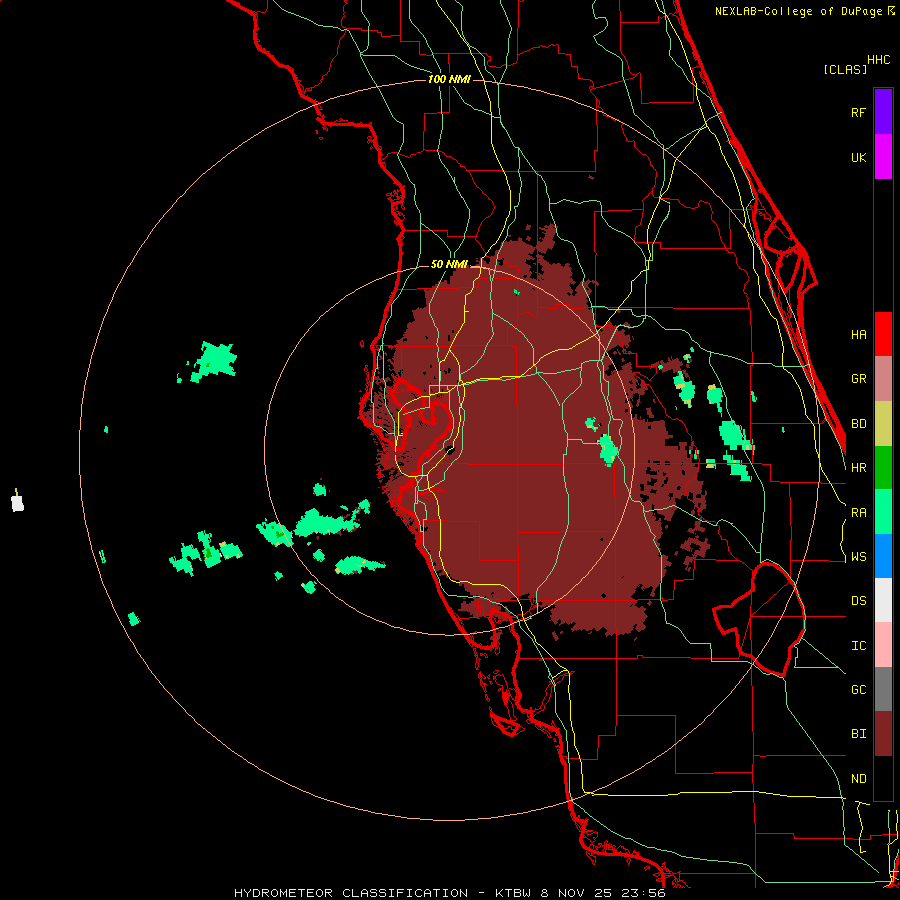Click the BD yellow legend swatch
This screenshot has height=900, width=900.
(x=883, y=424)
